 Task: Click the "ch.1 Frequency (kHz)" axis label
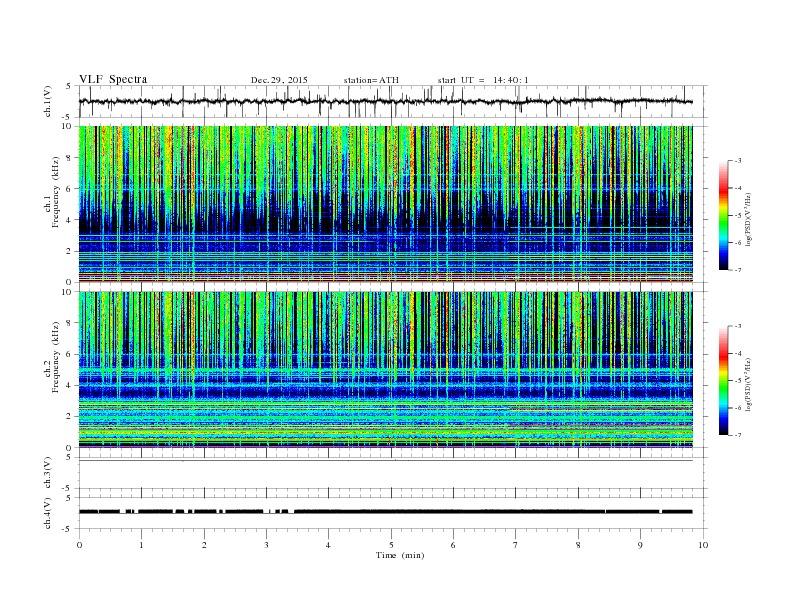52,192
